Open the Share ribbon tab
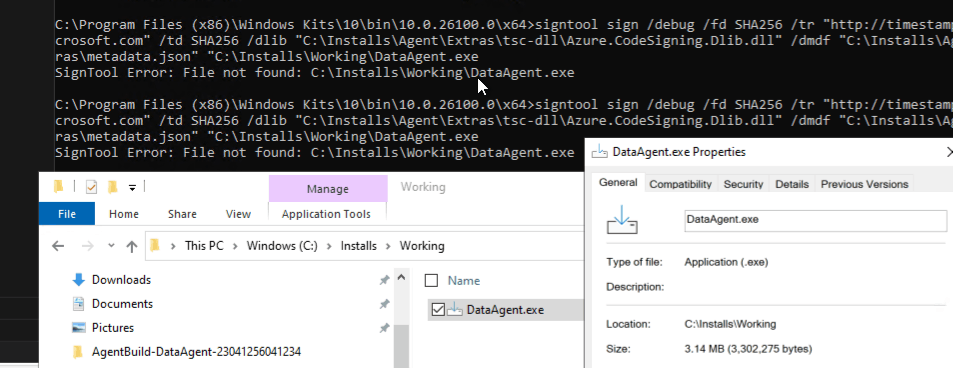Screen dimensions: 953x368 coord(182,214)
